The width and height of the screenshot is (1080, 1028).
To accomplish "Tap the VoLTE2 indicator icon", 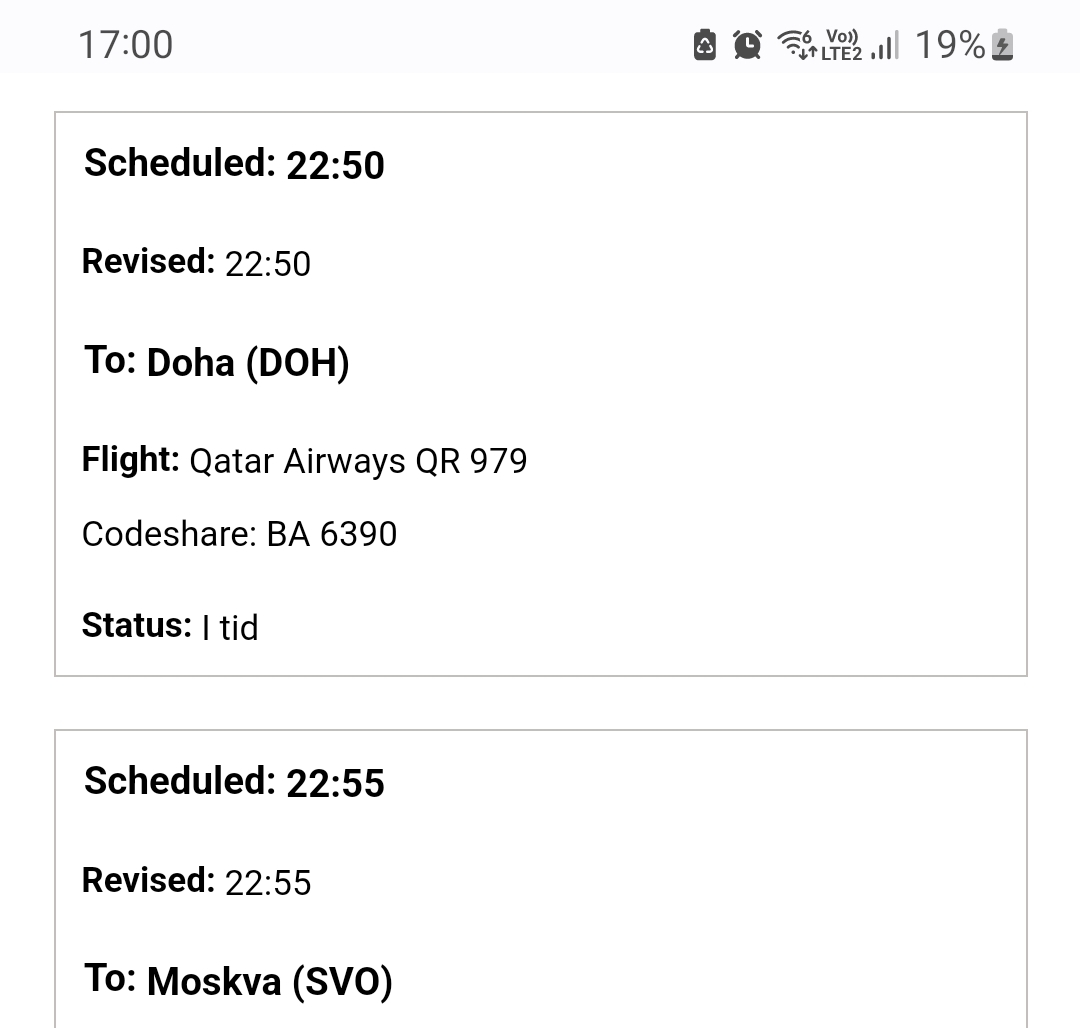I will [x=841, y=45].
